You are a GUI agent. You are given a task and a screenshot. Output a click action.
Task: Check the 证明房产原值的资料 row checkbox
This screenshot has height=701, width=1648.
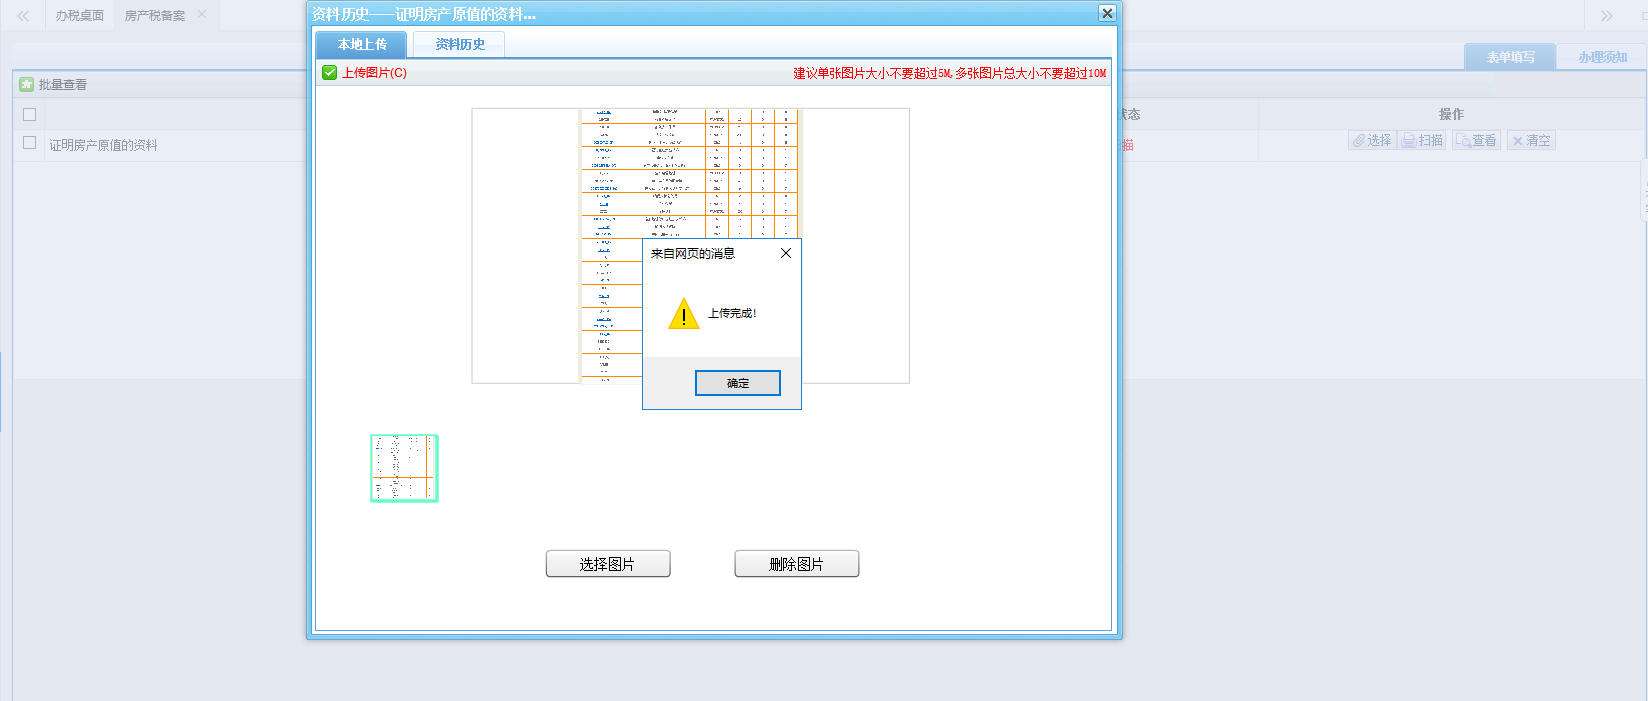30,143
